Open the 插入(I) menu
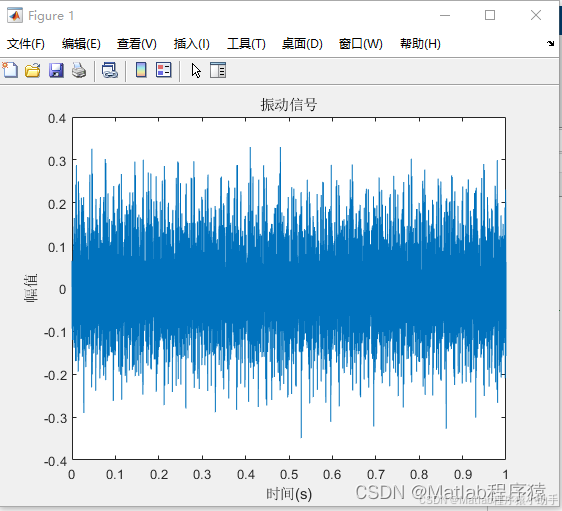 pos(191,44)
